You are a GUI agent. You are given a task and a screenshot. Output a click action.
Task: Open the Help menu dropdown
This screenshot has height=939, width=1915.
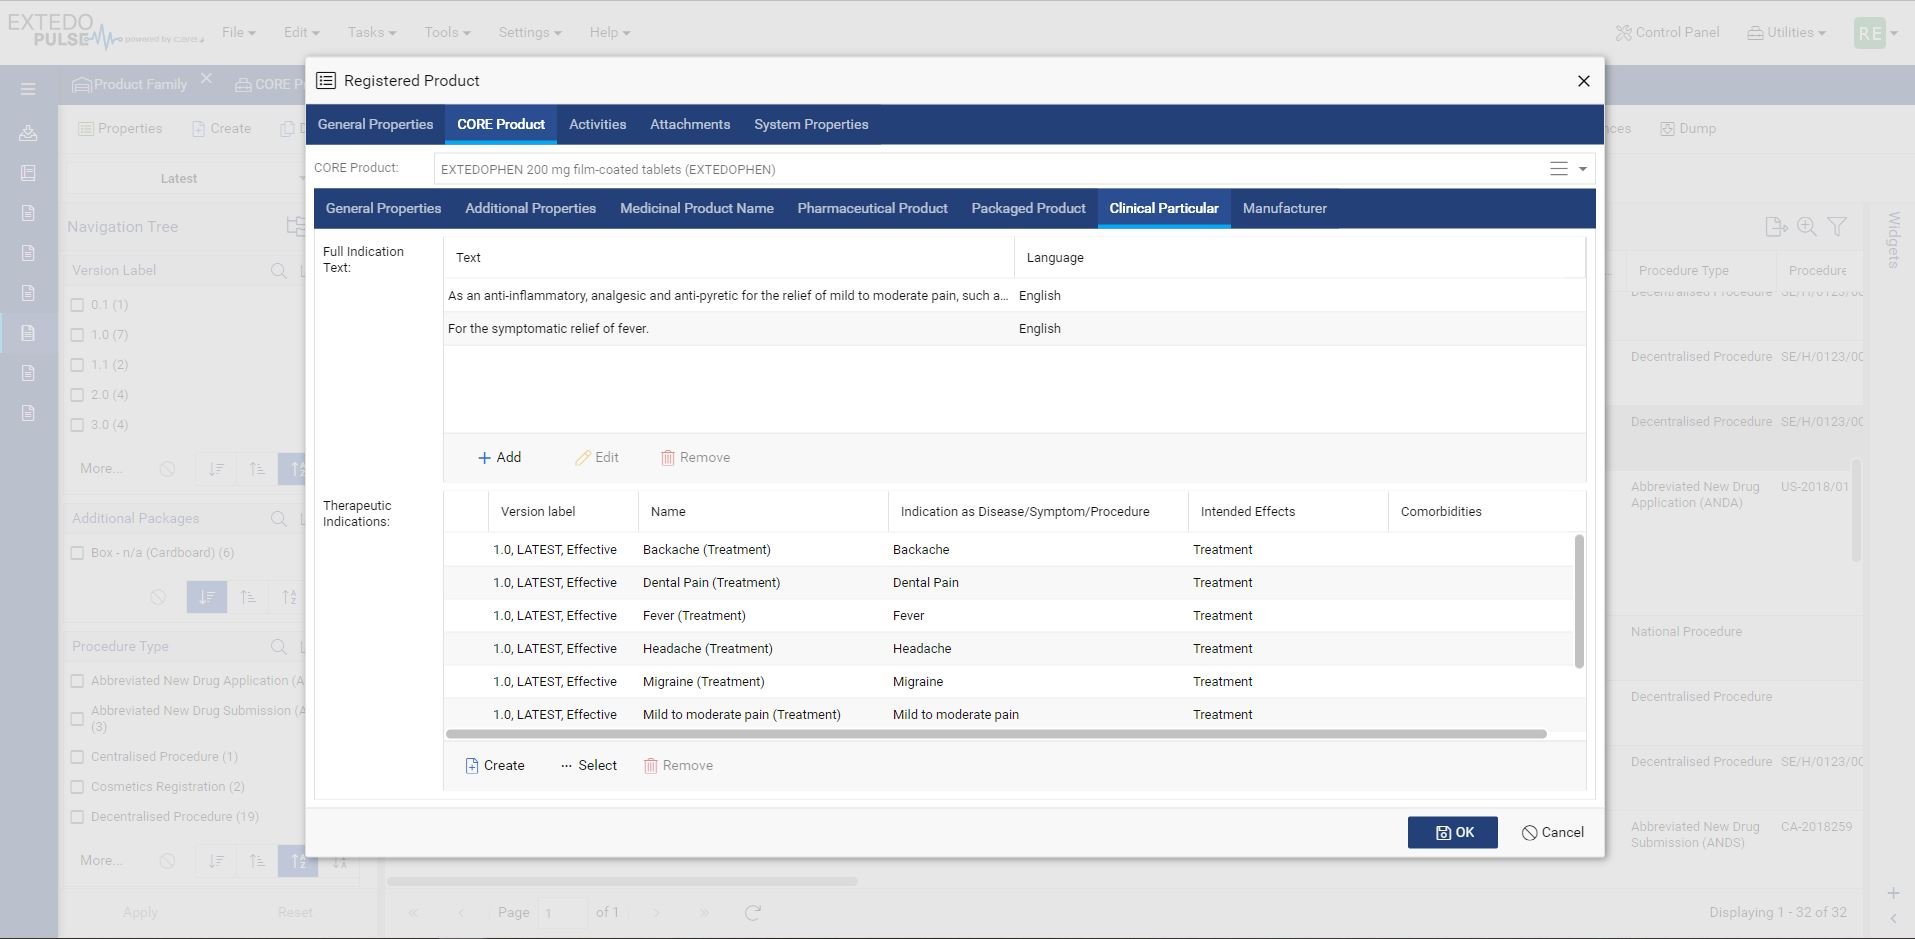(x=610, y=32)
